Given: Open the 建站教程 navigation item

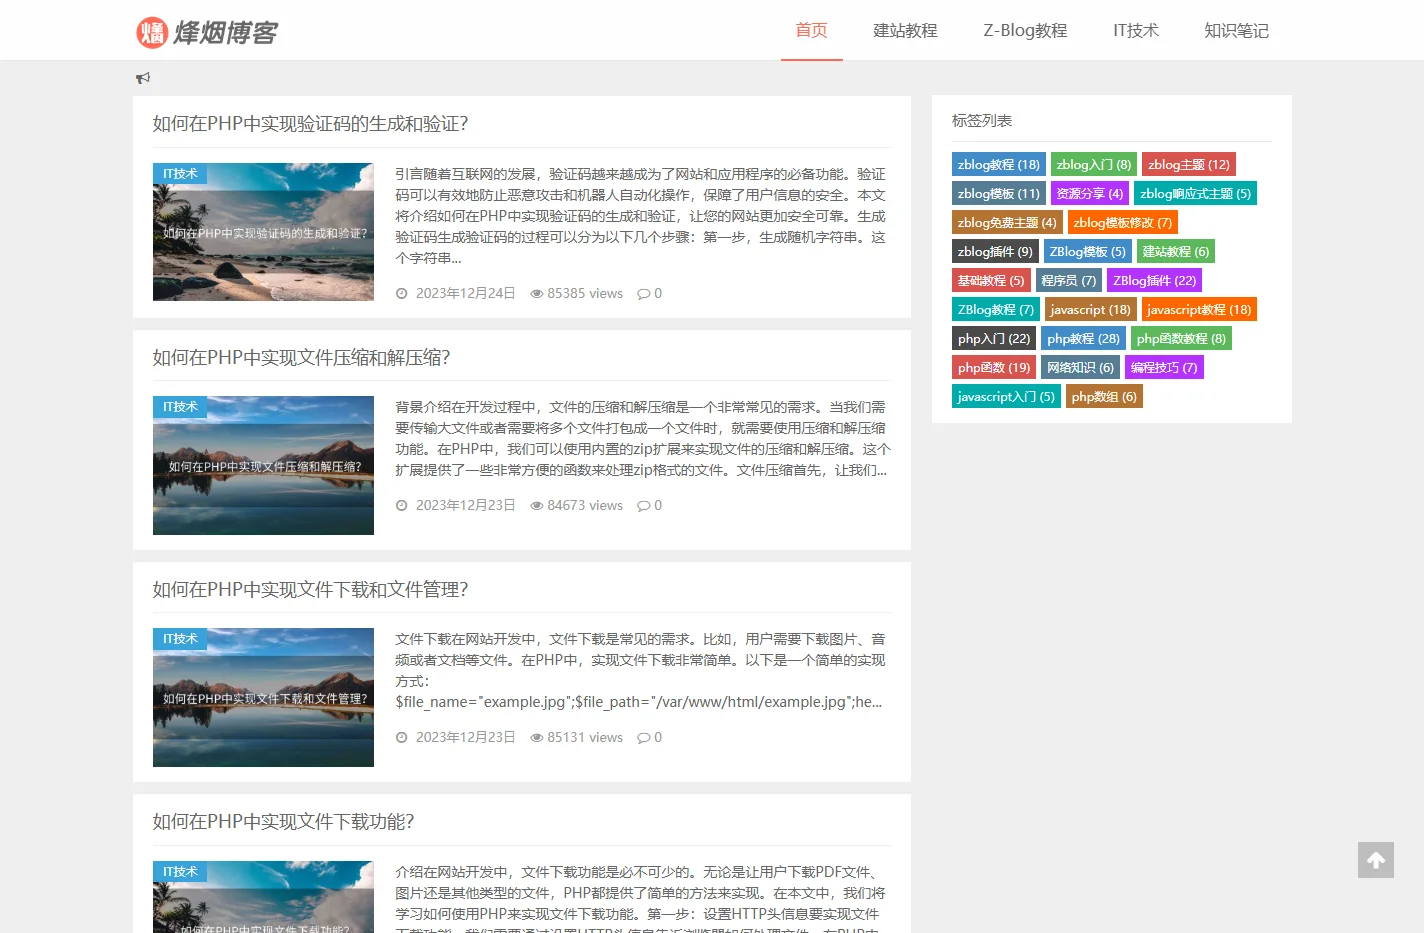Looking at the screenshot, I should [x=905, y=30].
